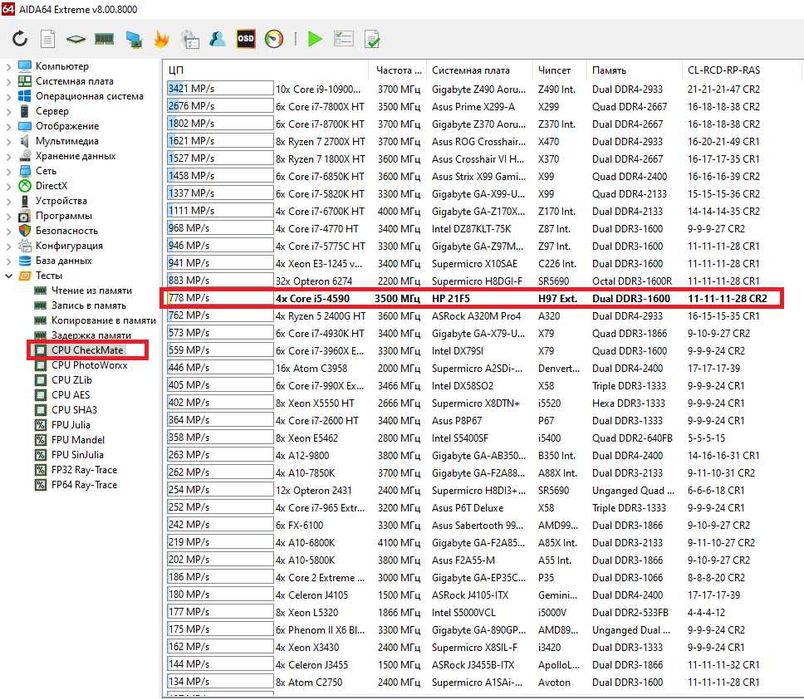Click the gauge sensor panel icon
The height and width of the screenshot is (699, 804).
[x=274, y=39]
